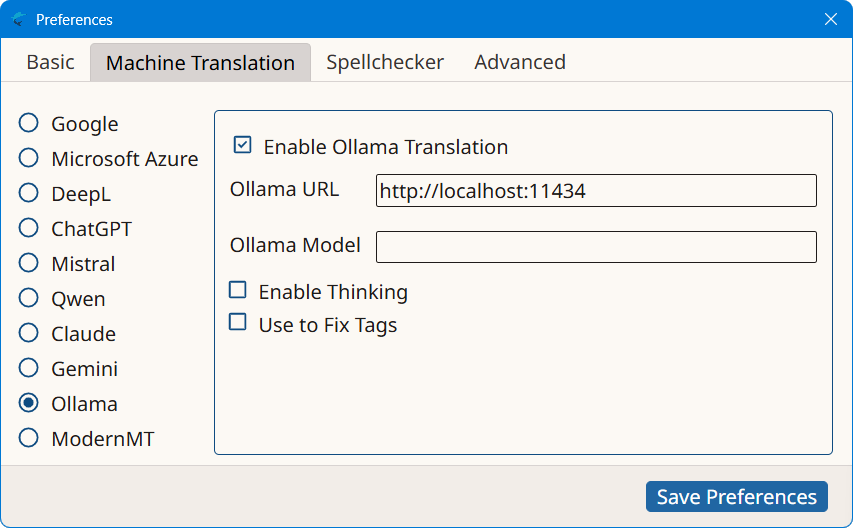Choose Claude as translation engine
Viewport: 853px width, 528px height.
[28, 333]
